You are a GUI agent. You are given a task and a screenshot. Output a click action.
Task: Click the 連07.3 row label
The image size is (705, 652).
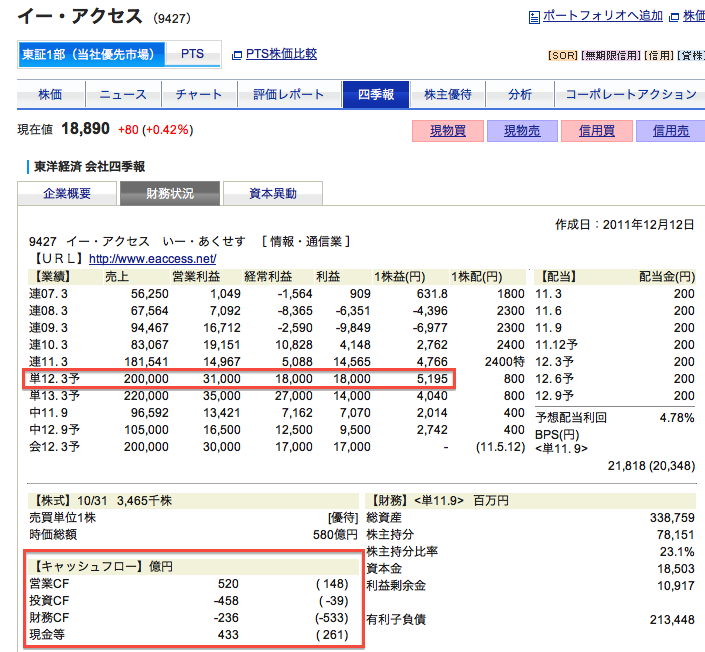48,294
